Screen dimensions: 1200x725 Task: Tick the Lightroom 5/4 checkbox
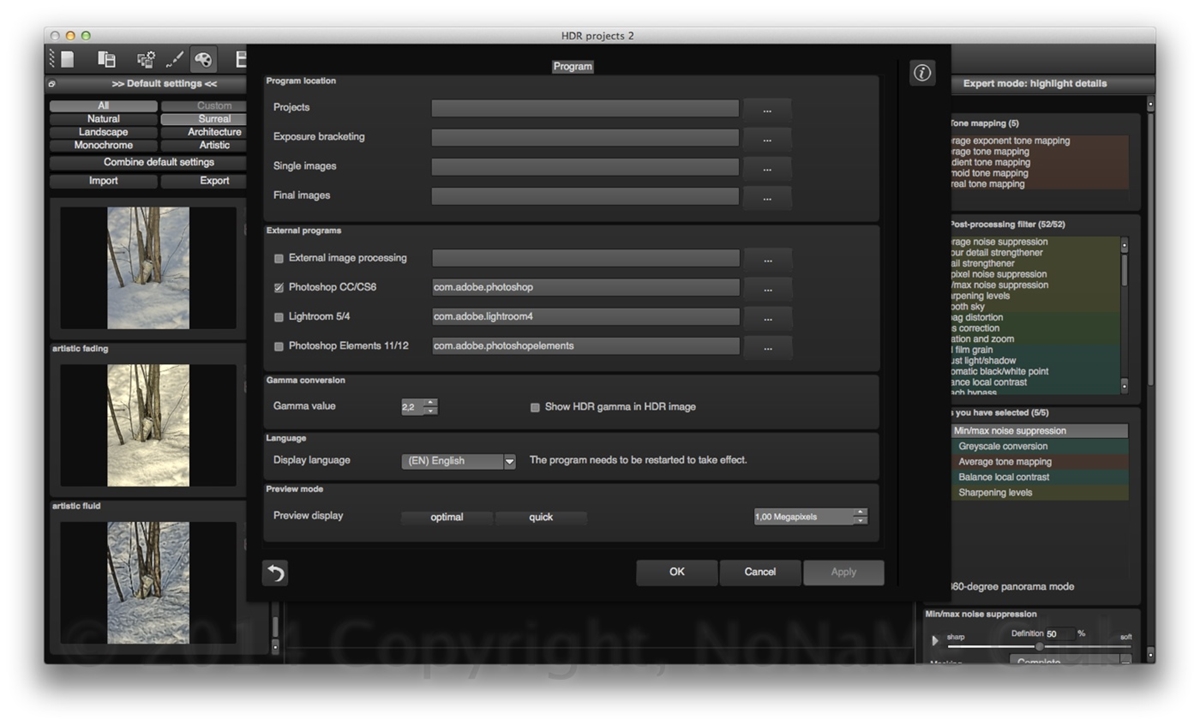point(279,317)
